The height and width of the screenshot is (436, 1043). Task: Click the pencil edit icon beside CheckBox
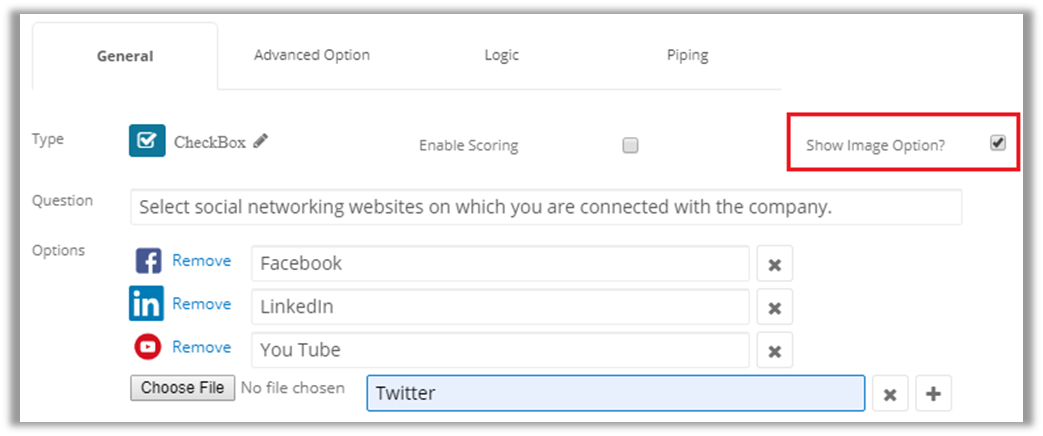point(261,141)
